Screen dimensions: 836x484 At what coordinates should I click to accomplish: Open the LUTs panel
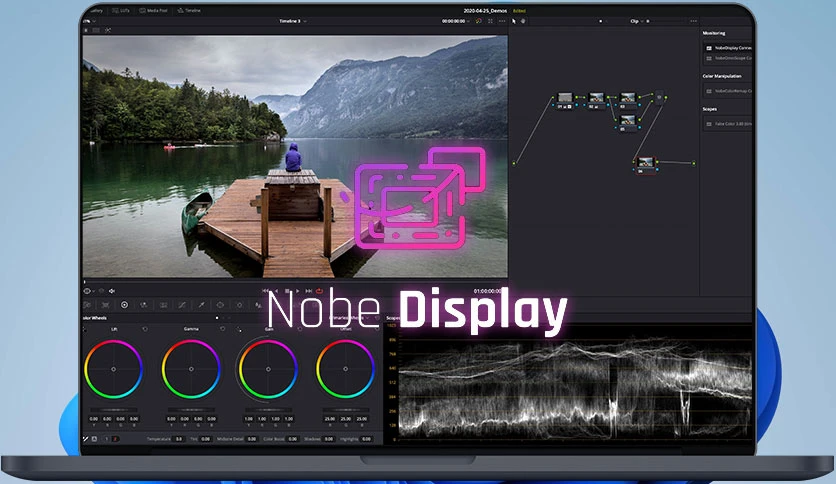(122, 10)
